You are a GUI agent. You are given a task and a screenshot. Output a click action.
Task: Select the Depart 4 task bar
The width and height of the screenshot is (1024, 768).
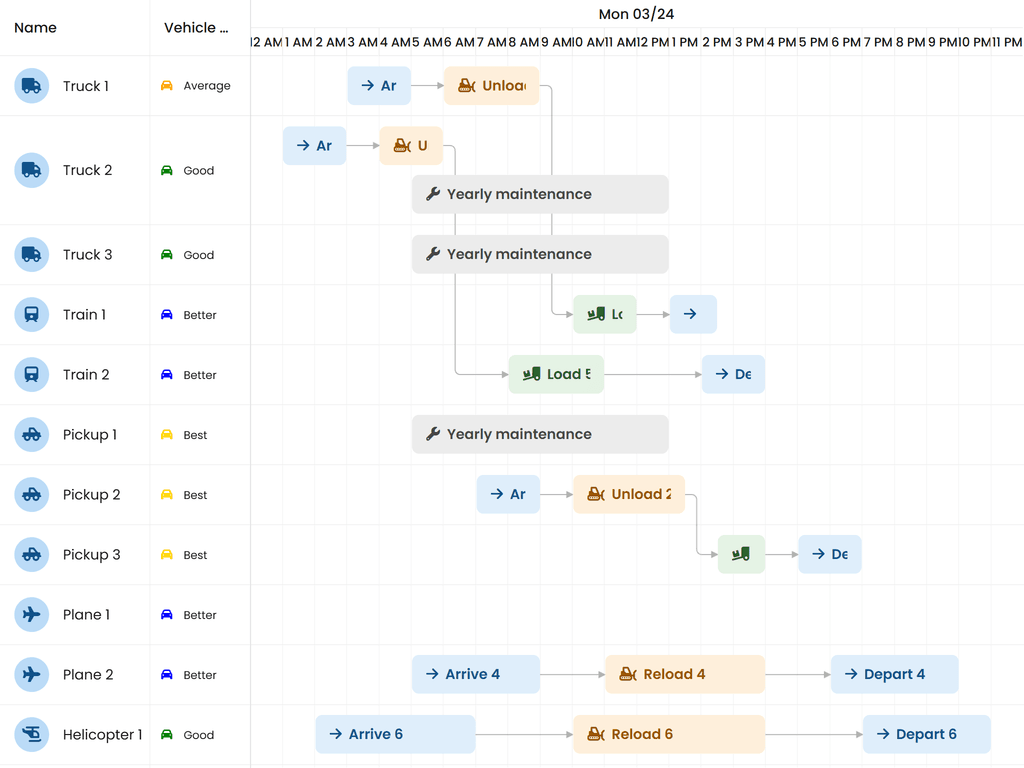pyautogui.click(x=894, y=674)
